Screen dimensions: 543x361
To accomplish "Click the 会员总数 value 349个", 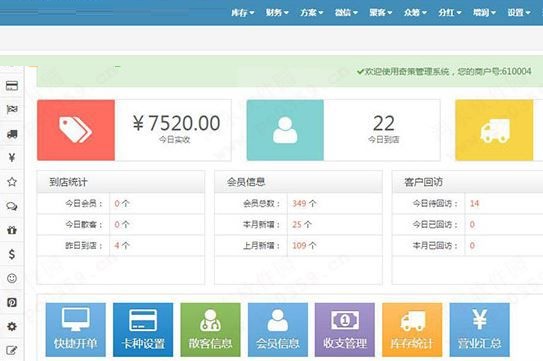I will pos(304,203).
